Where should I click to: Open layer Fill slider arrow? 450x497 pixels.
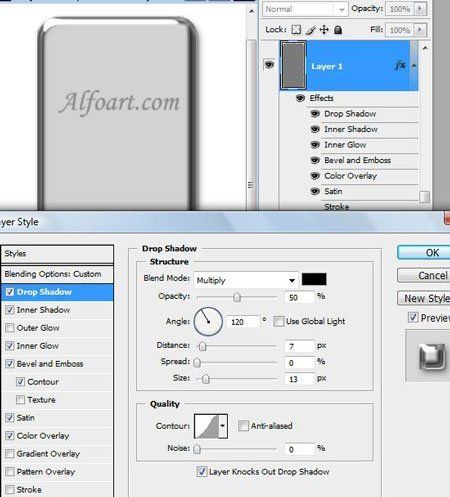click(420, 30)
